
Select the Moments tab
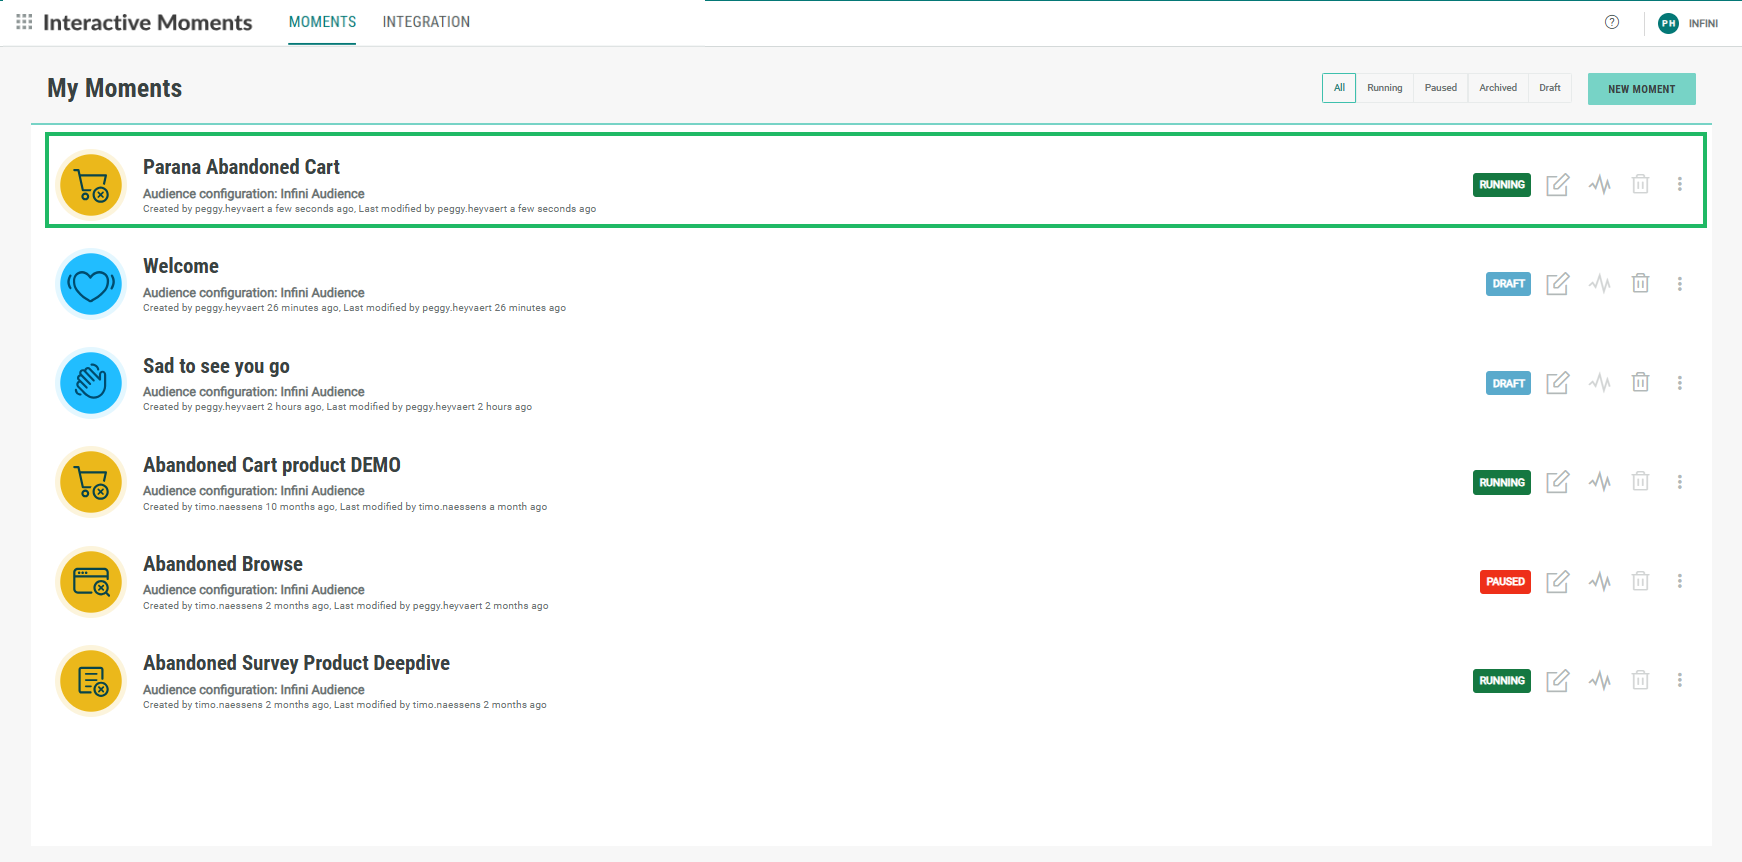point(322,22)
